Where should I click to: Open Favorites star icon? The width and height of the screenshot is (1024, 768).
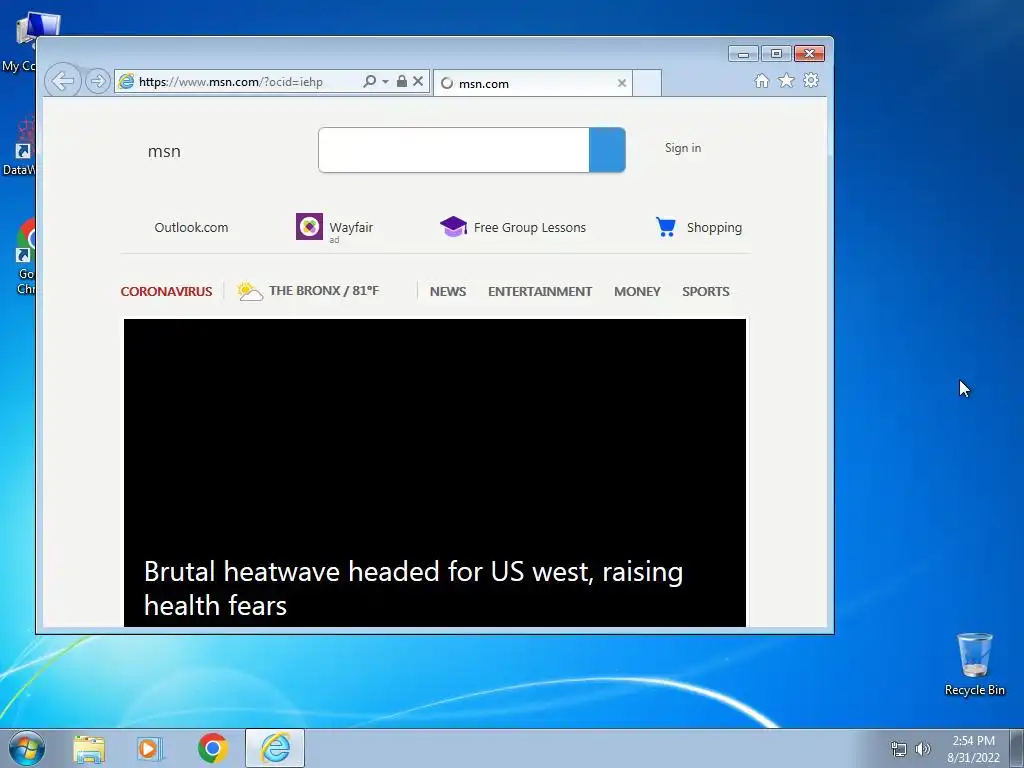click(x=786, y=80)
